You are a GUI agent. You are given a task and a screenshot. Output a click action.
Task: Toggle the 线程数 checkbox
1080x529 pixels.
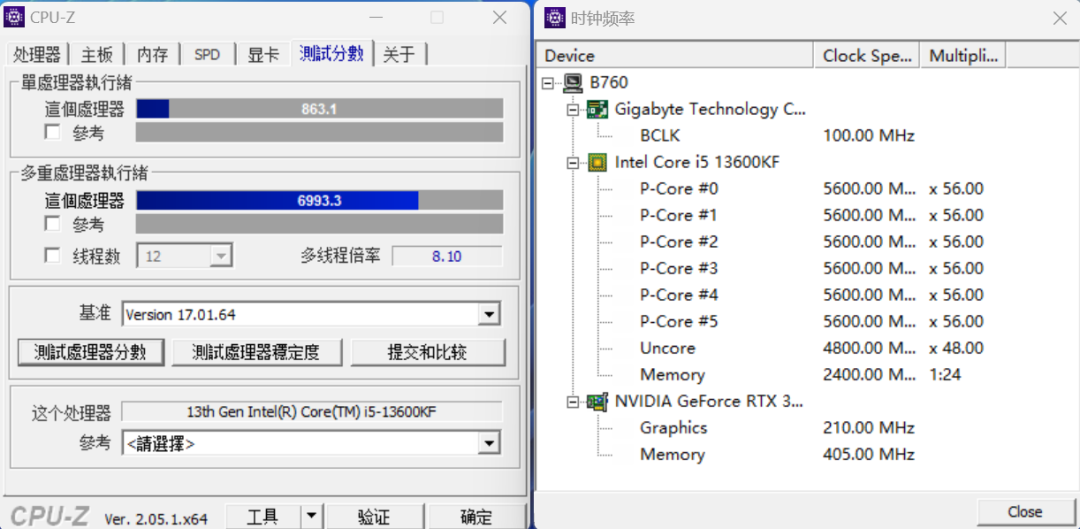pos(52,256)
